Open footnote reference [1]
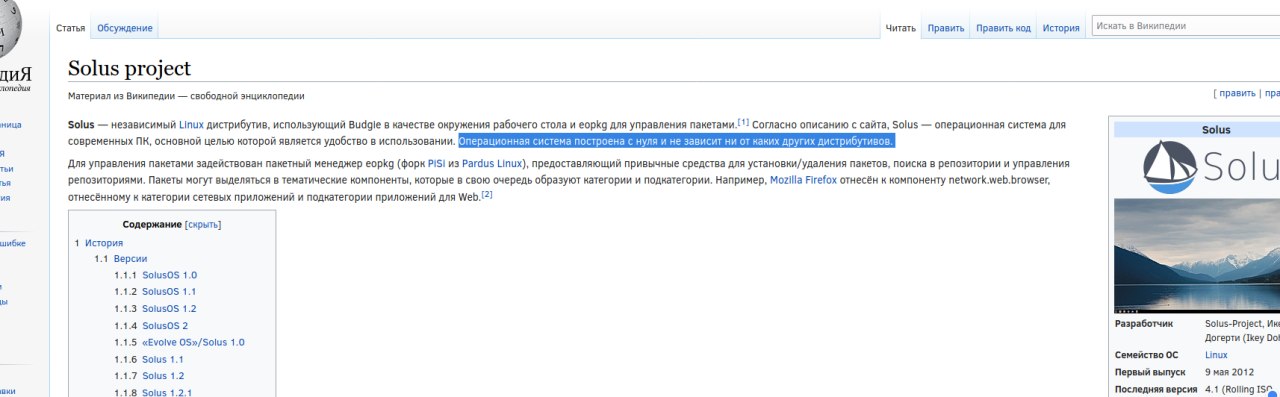This screenshot has height=397, width=1280. tap(743, 123)
